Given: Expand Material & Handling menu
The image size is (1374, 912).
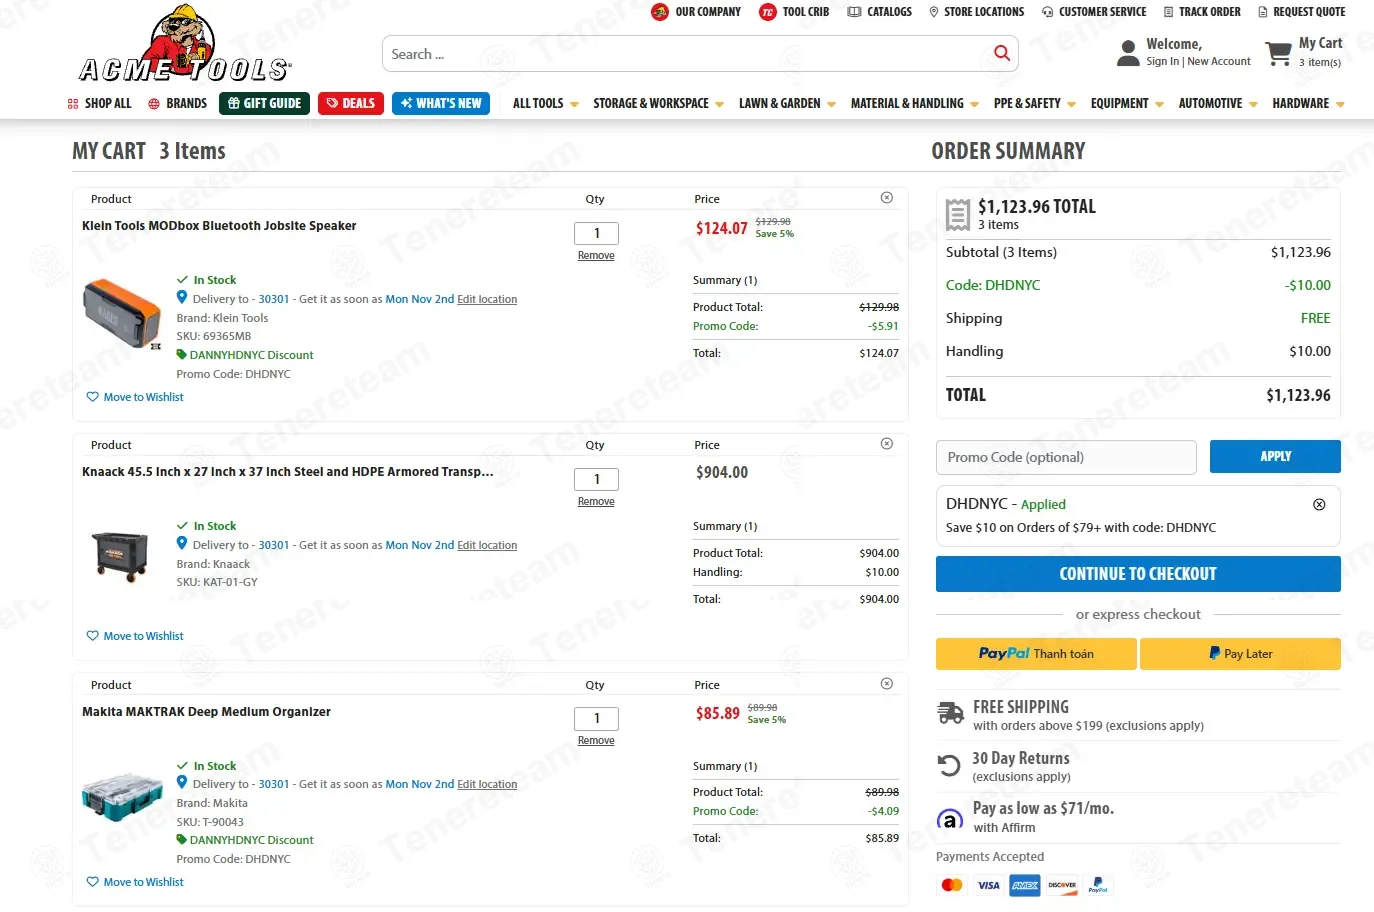Looking at the screenshot, I should [x=915, y=103].
